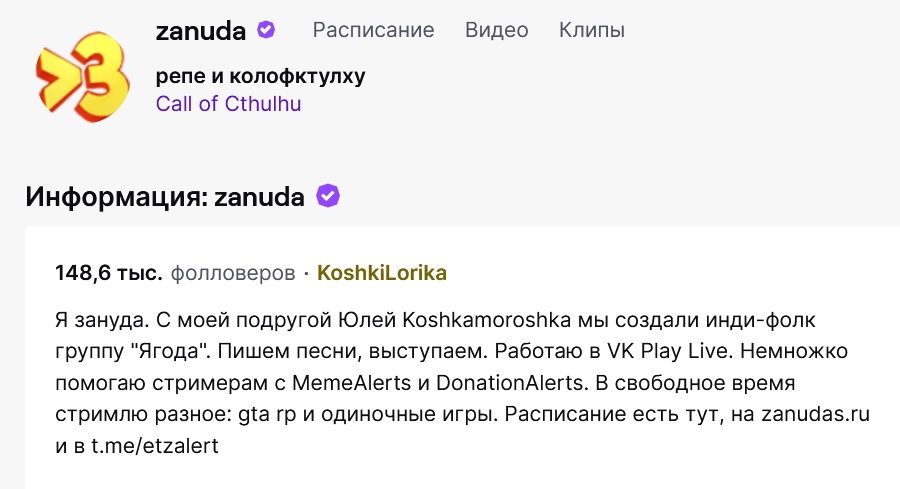Click the band name "Ягода" in the bio
This screenshot has height=489, width=900.
pyautogui.click(x=174, y=351)
